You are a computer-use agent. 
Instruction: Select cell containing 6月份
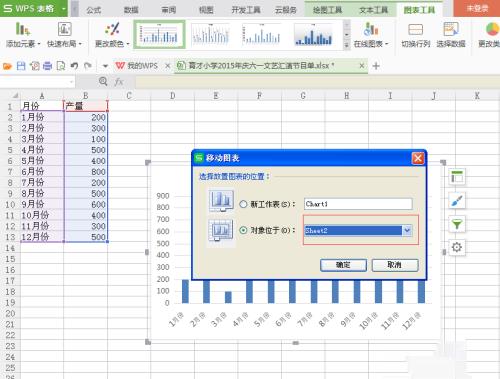pyautogui.click(x=42, y=172)
